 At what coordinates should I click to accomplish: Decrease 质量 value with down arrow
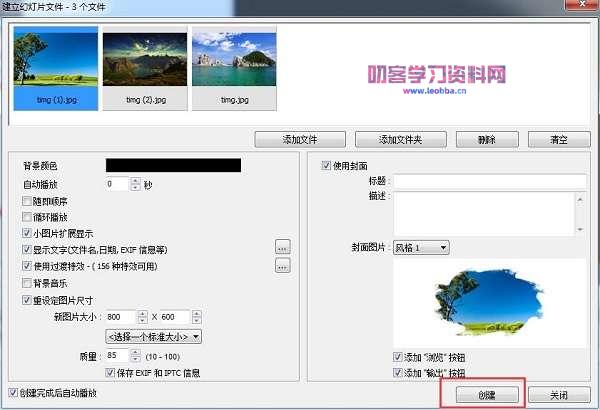click(135, 359)
